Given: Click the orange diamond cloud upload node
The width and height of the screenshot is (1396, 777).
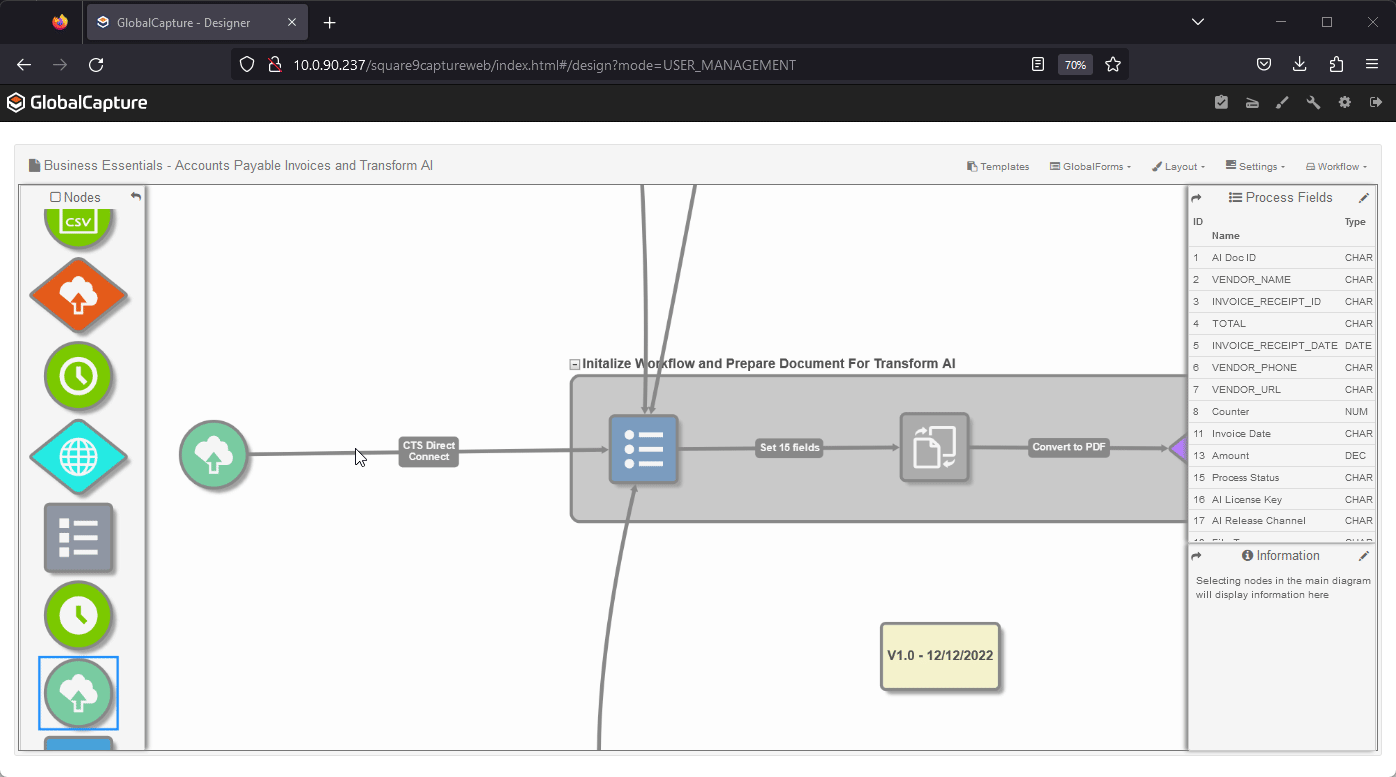Looking at the screenshot, I should 78,296.
